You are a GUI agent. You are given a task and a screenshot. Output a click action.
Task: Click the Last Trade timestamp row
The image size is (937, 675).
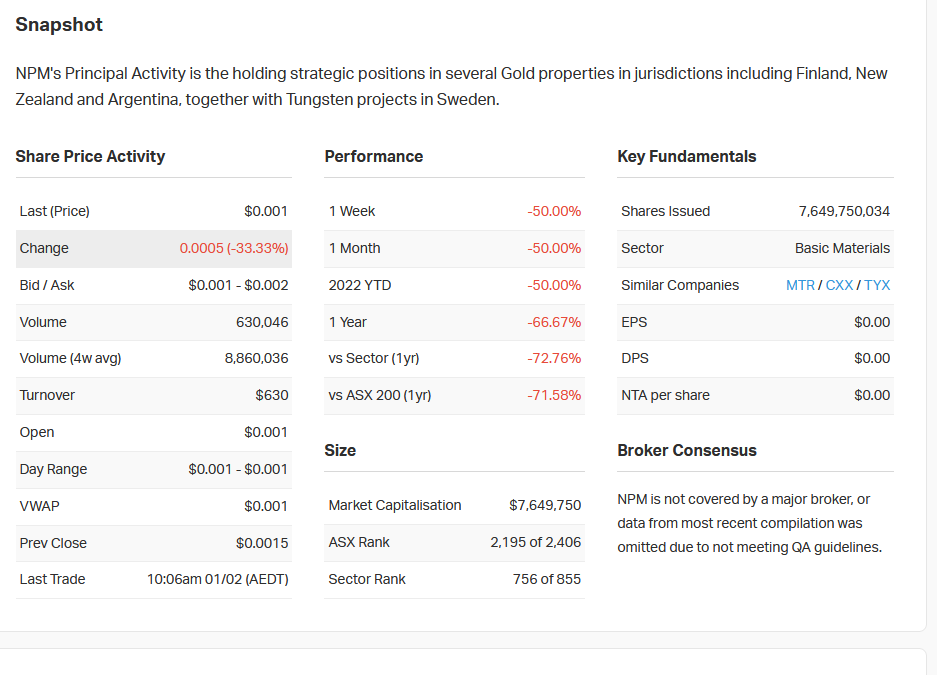coord(154,579)
